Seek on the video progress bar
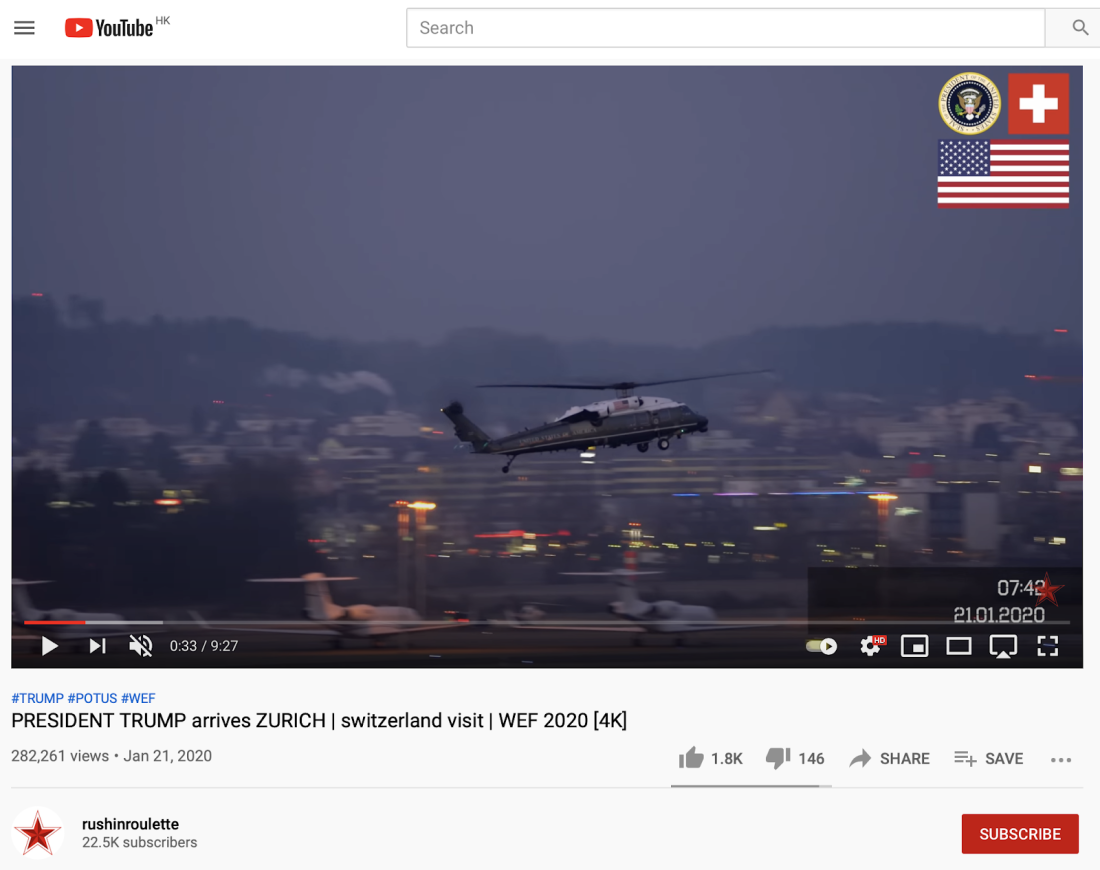The height and width of the screenshot is (870, 1100). [x=546, y=622]
